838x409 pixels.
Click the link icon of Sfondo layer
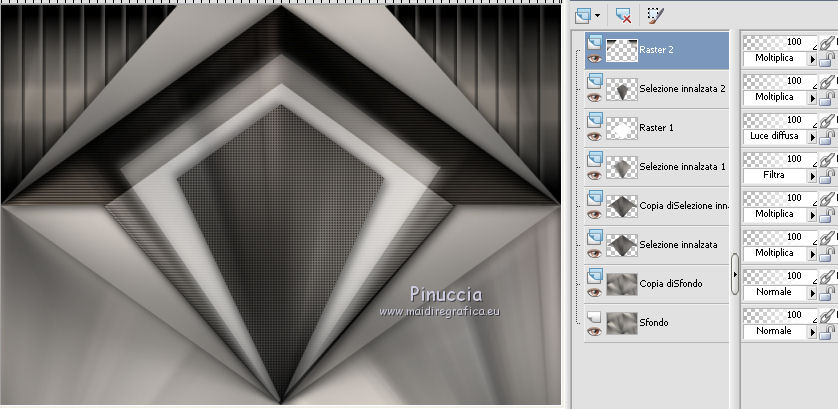(827, 315)
